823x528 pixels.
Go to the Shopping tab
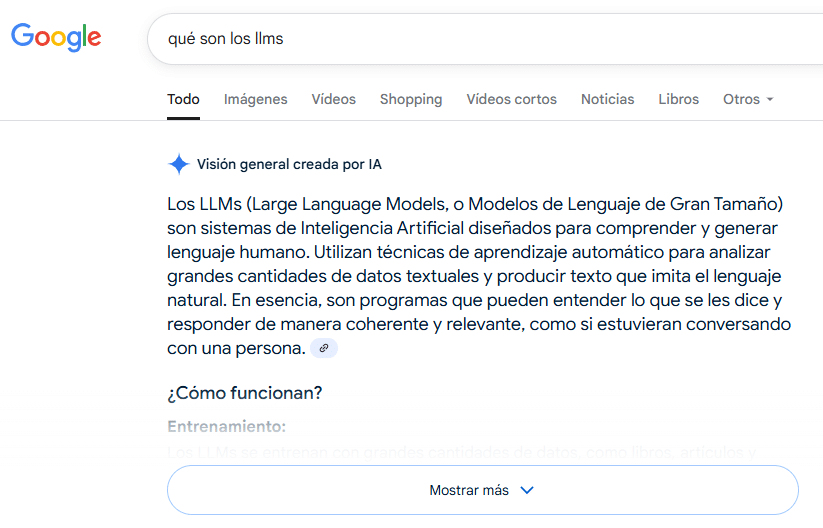pos(410,99)
